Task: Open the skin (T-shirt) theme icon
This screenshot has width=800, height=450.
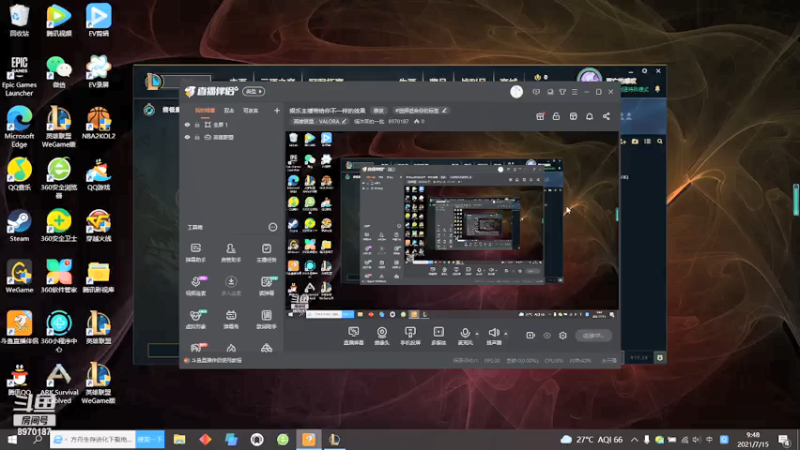Action: point(562,92)
